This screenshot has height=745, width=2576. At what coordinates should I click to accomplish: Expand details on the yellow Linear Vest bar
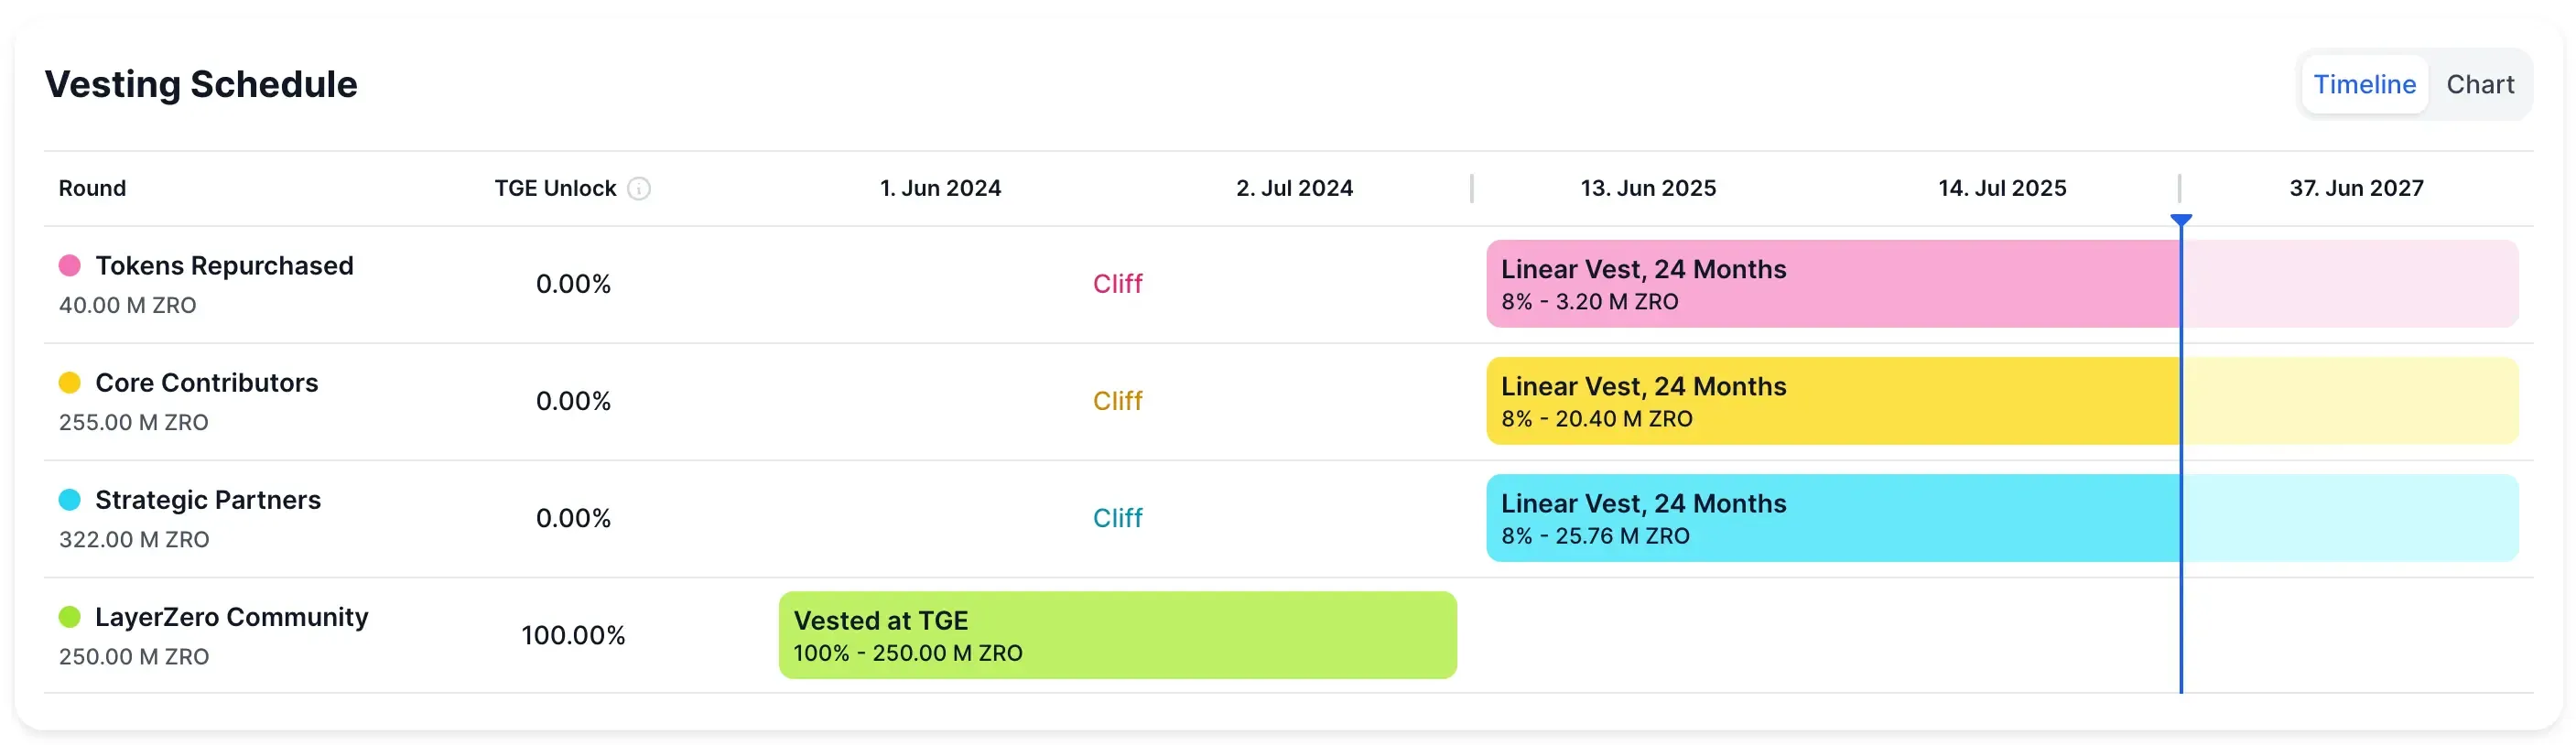click(x=1900, y=400)
